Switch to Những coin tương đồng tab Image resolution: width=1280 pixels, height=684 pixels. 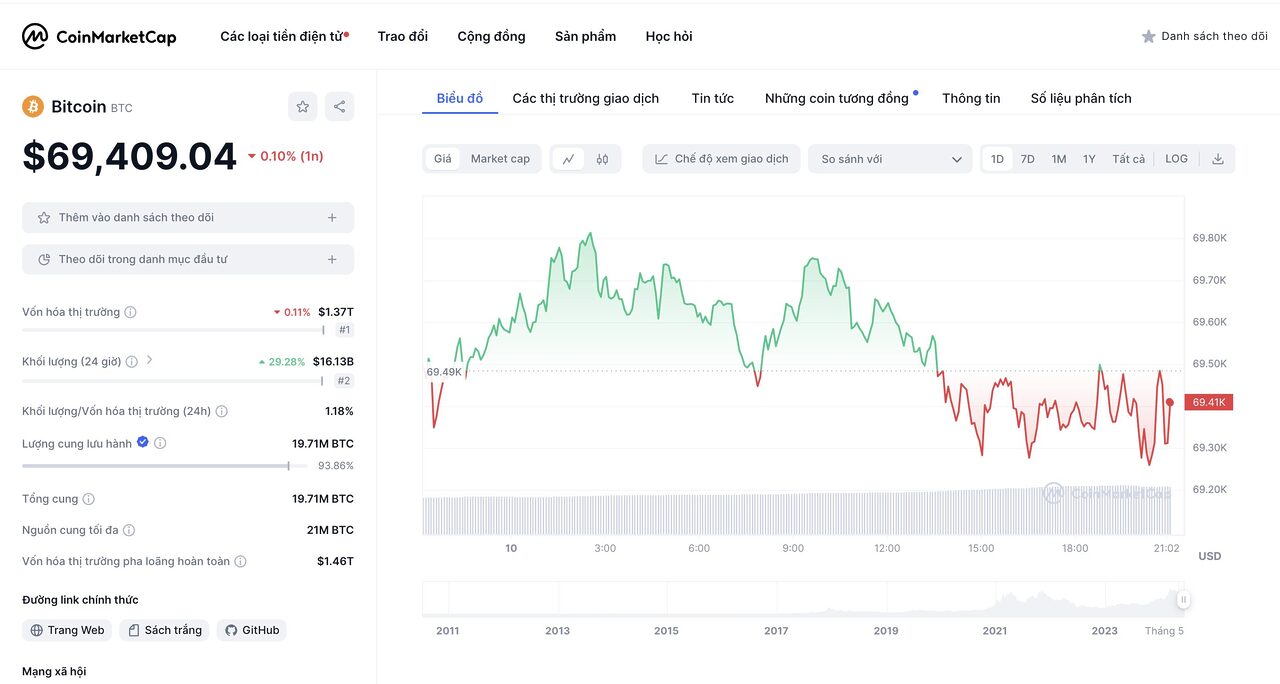click(837, 98)
